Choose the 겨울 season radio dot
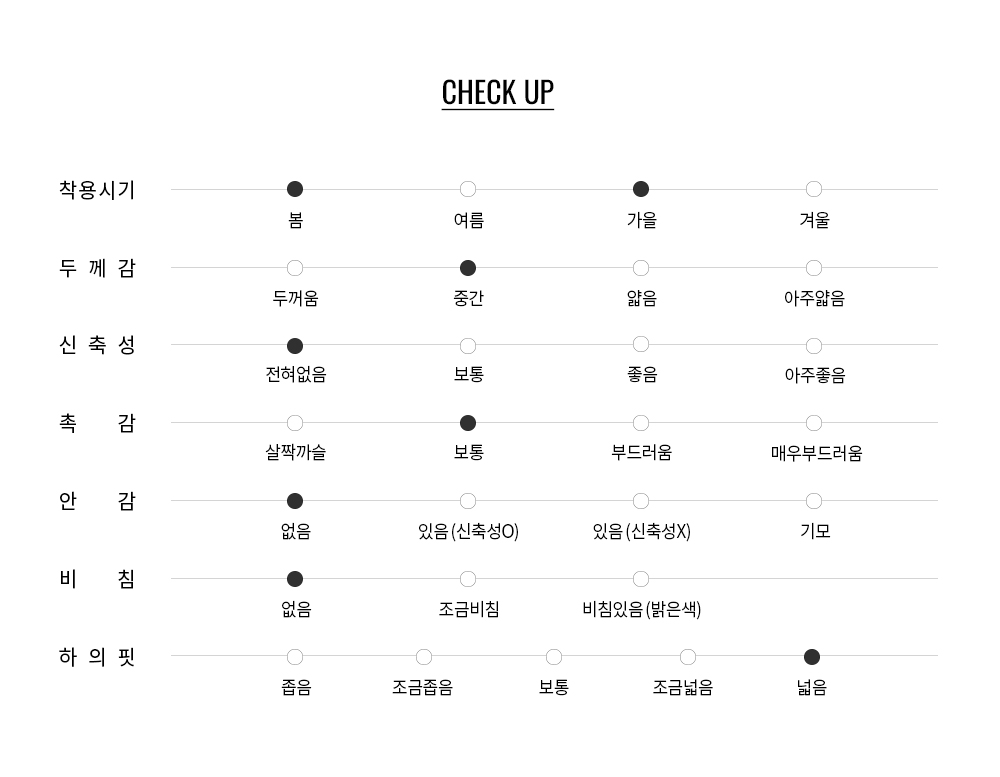 (x=814, y=189)
